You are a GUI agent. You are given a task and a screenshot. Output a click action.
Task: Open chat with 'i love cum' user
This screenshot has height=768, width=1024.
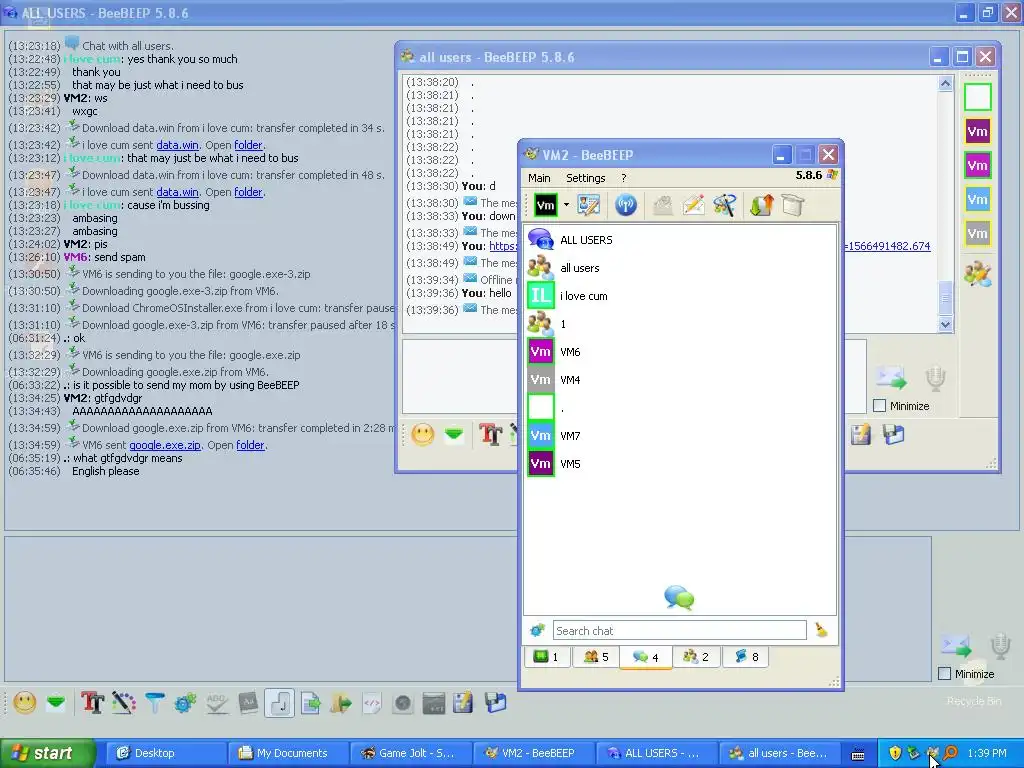click(680, 296)
